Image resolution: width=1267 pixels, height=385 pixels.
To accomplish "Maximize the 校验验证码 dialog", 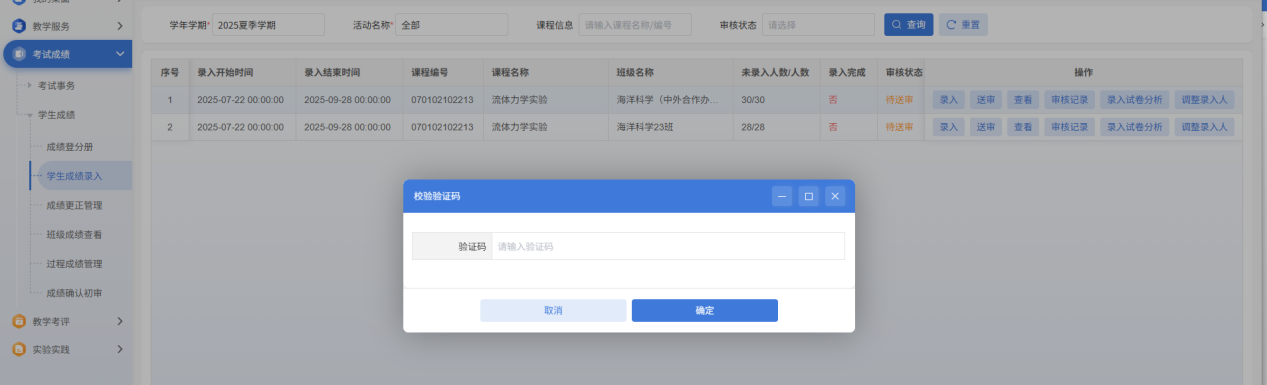I will point(809,196).
